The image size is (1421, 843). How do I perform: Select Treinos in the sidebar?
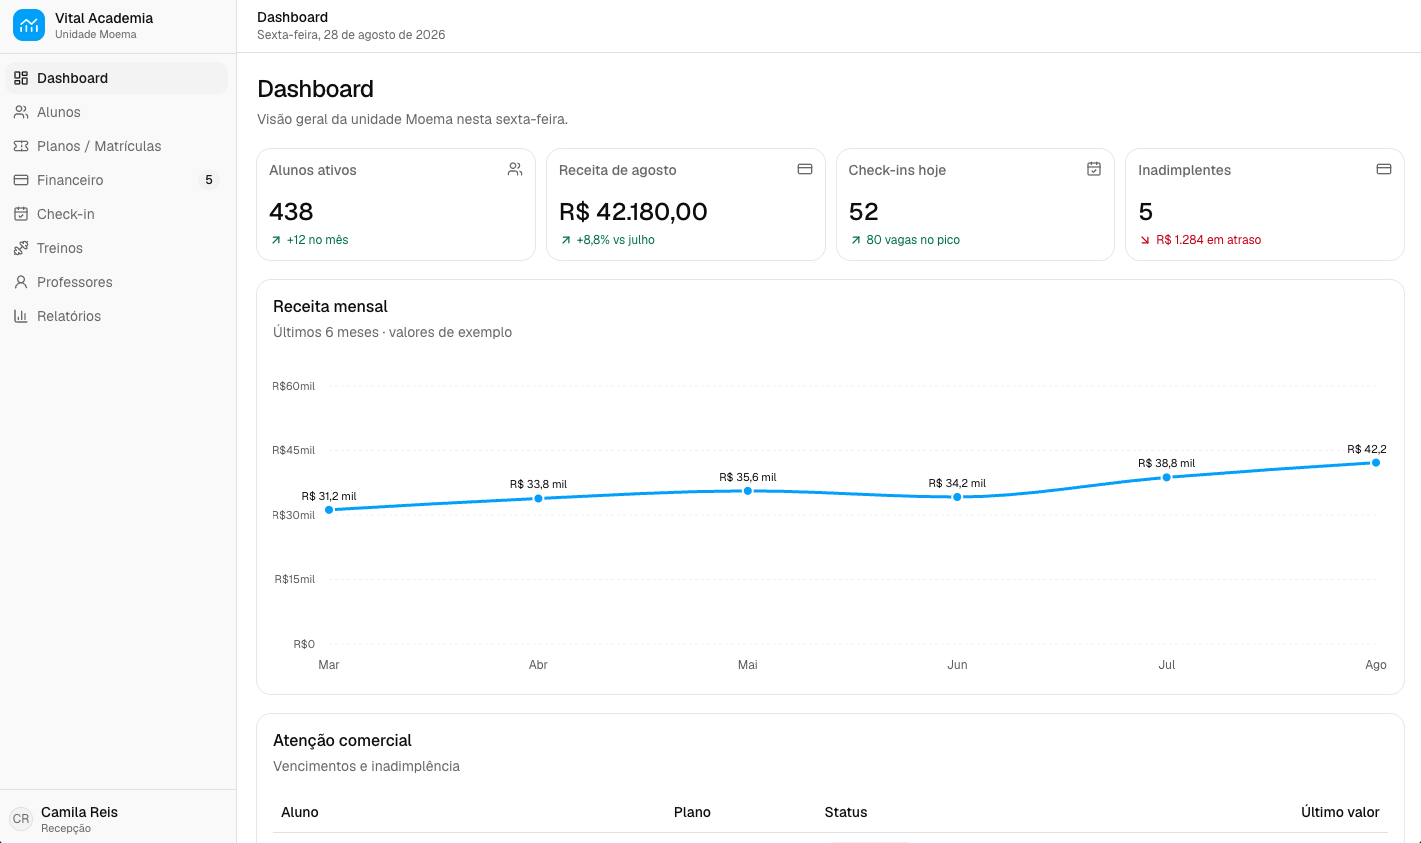117,248
